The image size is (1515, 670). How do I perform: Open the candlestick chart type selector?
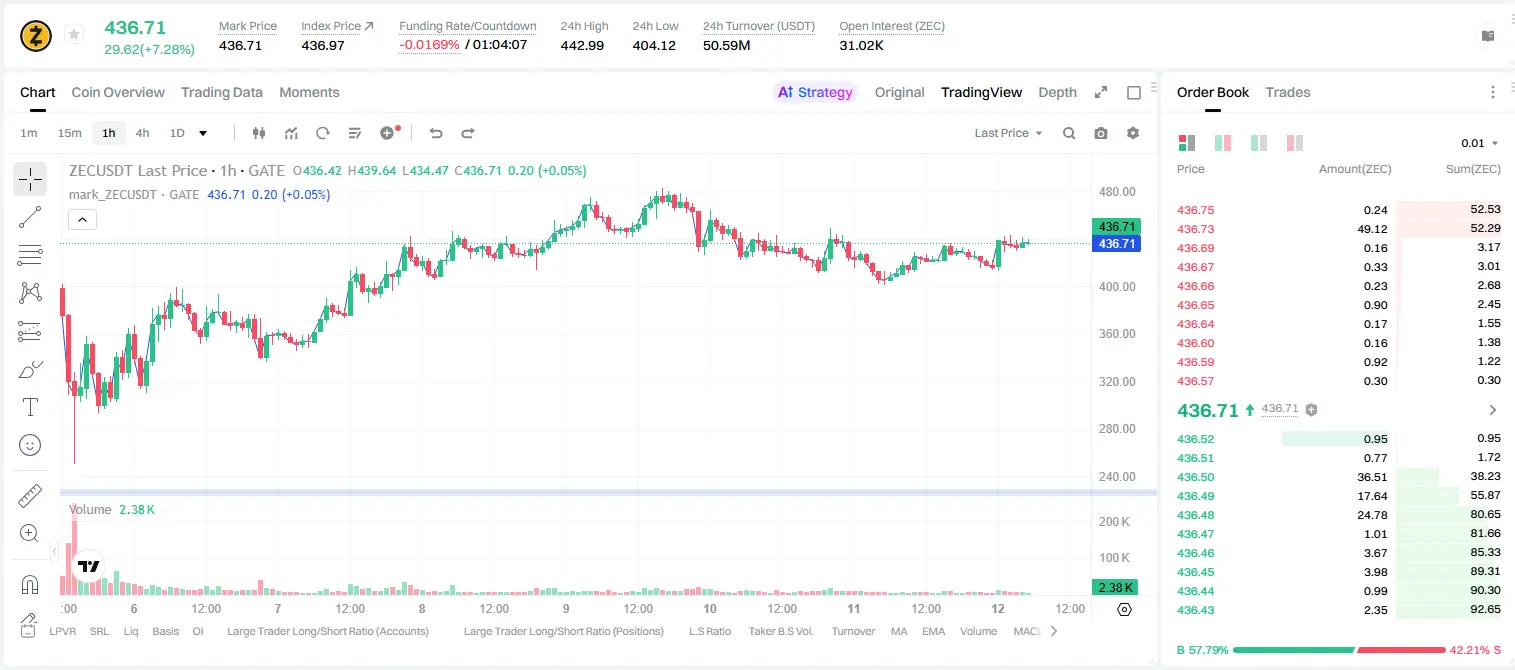pyautogui.click(x=259, y=133)
